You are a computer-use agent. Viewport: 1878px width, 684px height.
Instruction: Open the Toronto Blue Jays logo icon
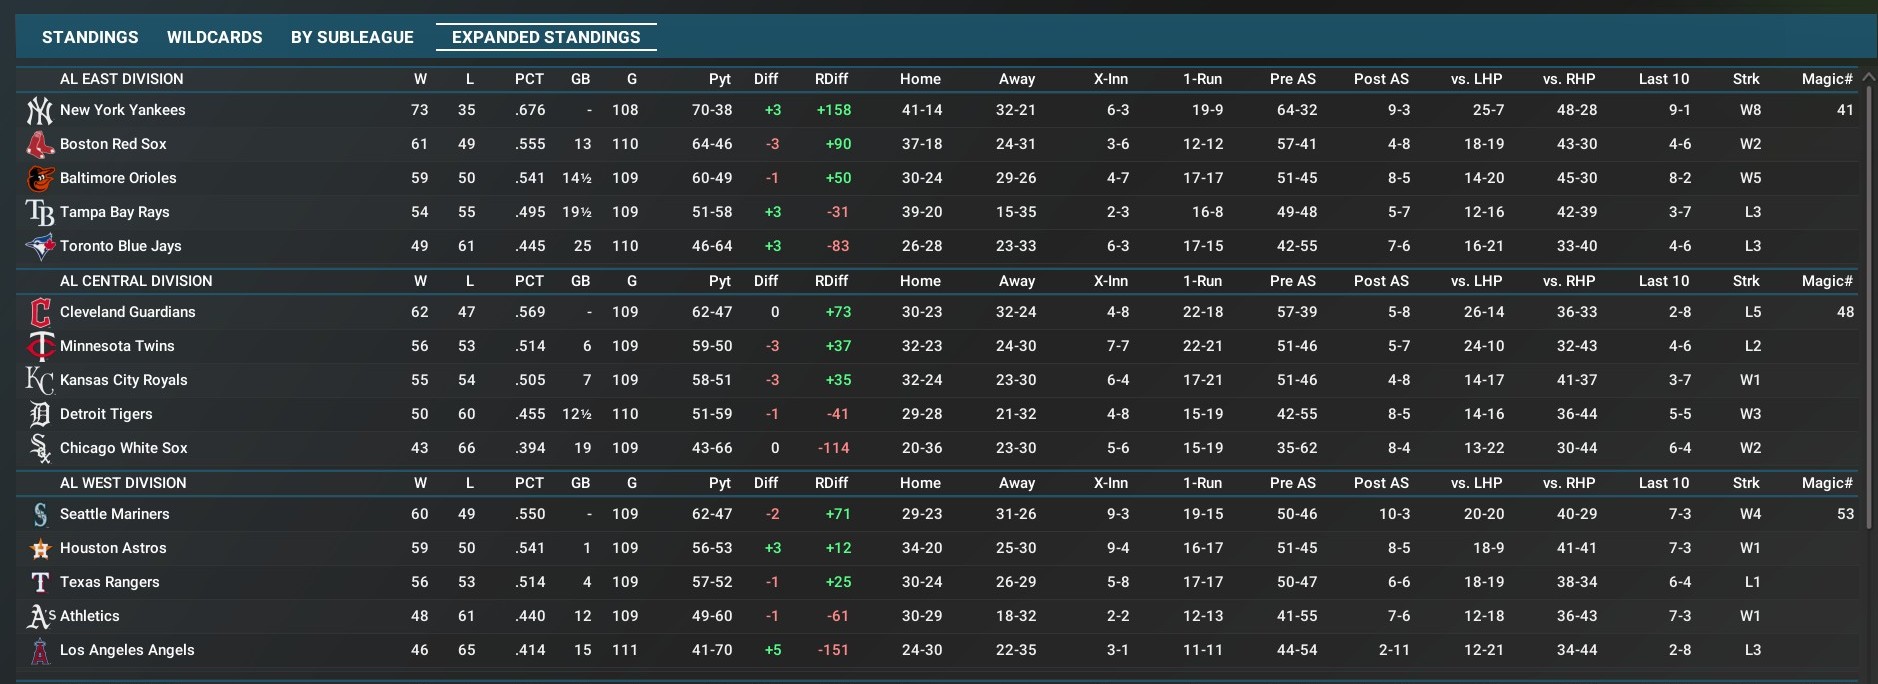pyautogui.click(x=39, y=246)
